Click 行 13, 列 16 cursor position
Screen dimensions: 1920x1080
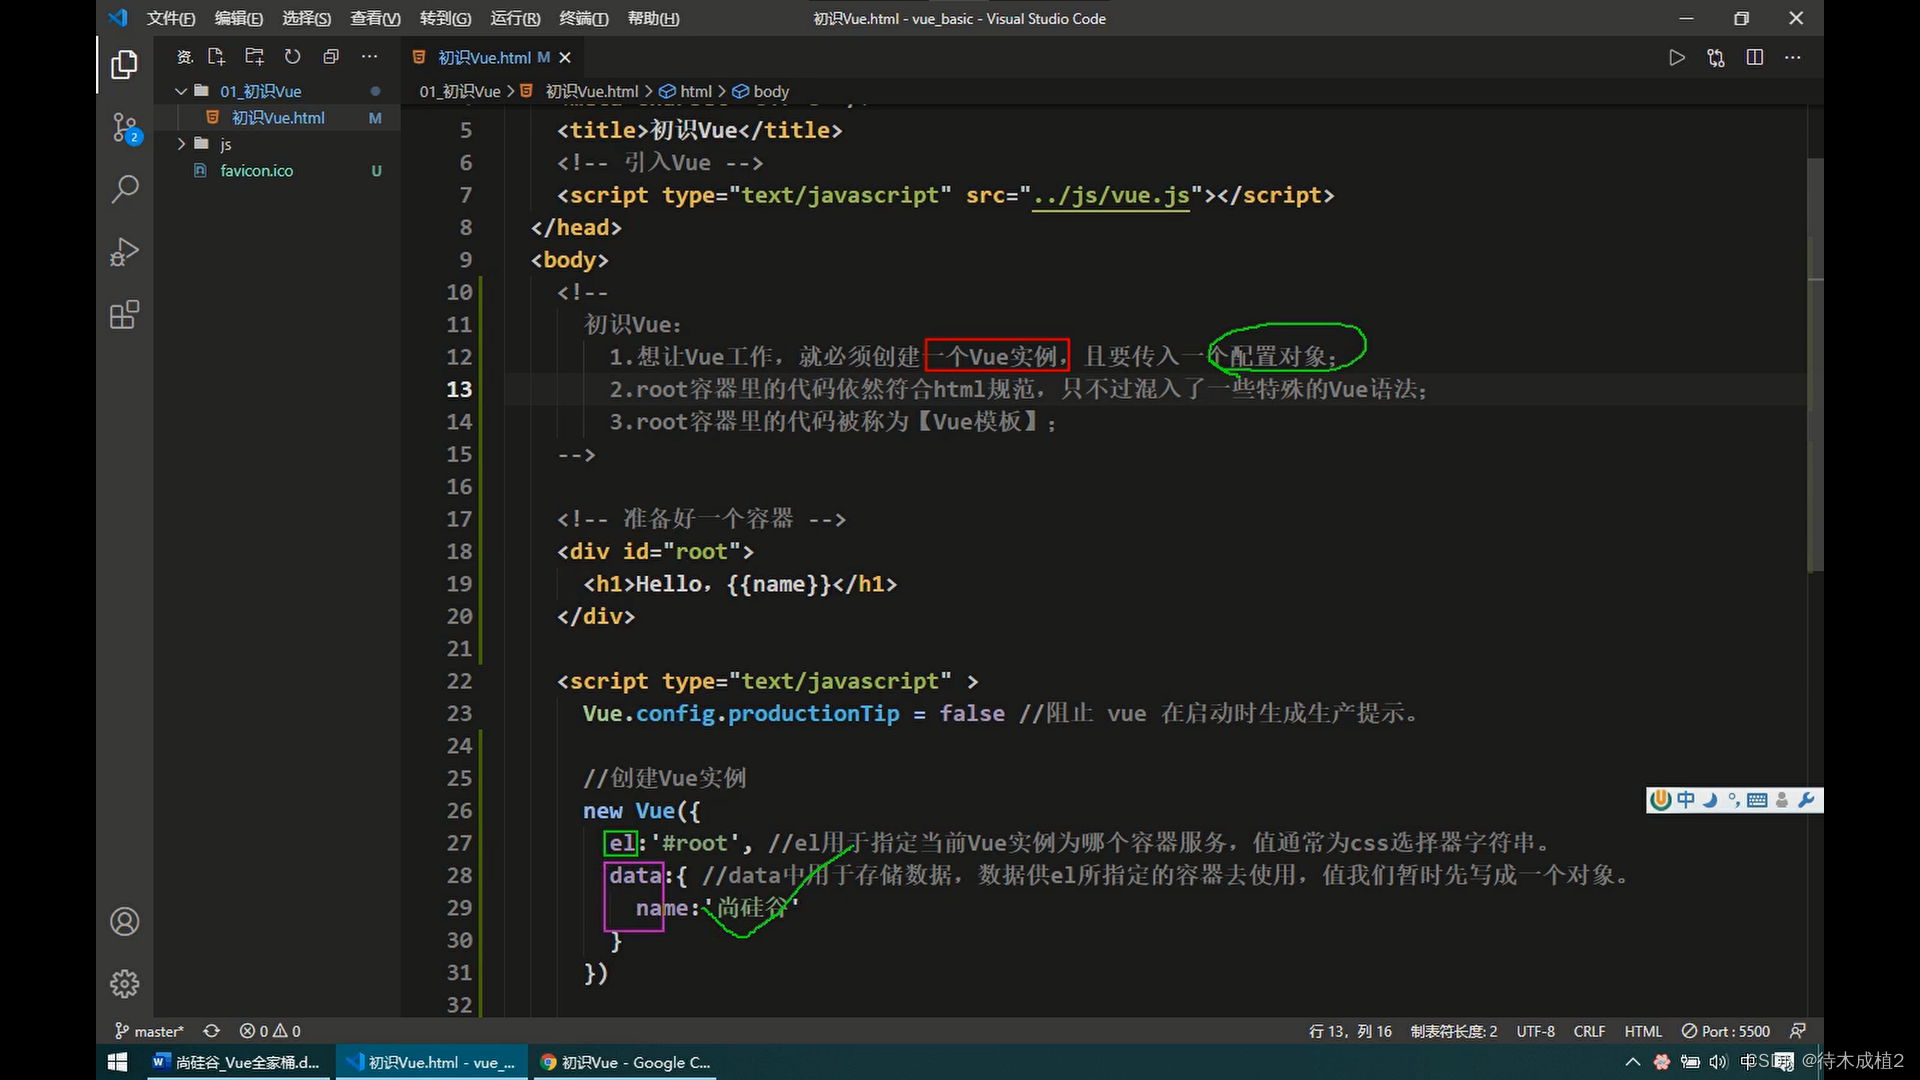(1350, 1031)
